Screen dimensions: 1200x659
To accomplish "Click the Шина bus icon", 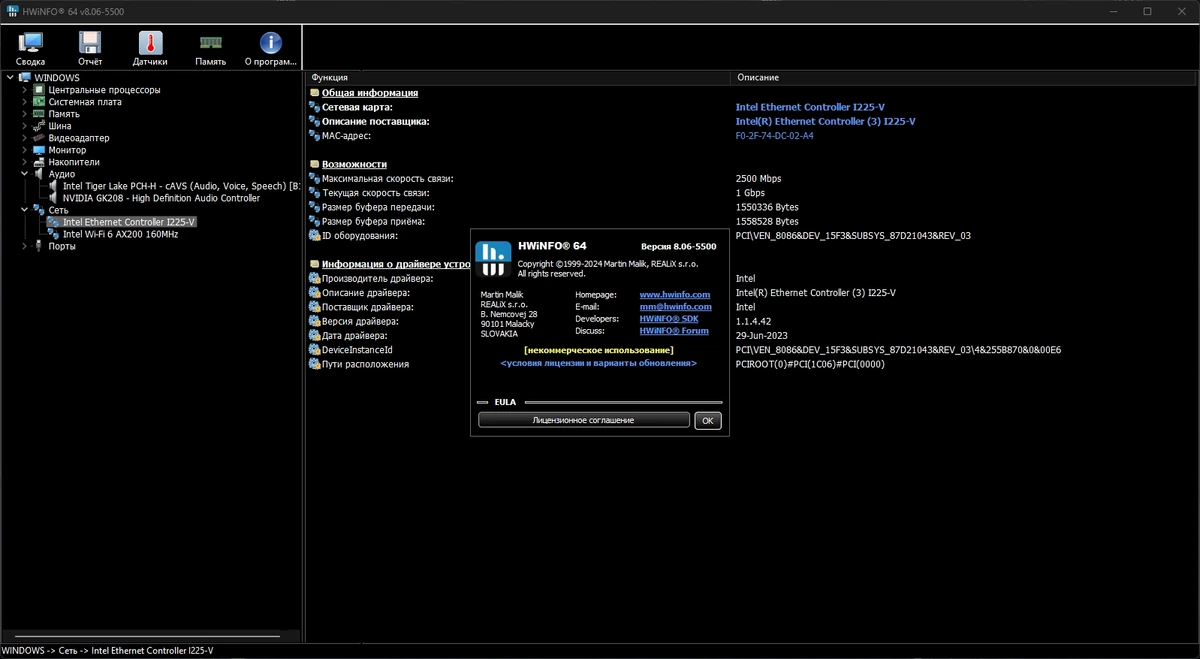I will 39,126.
